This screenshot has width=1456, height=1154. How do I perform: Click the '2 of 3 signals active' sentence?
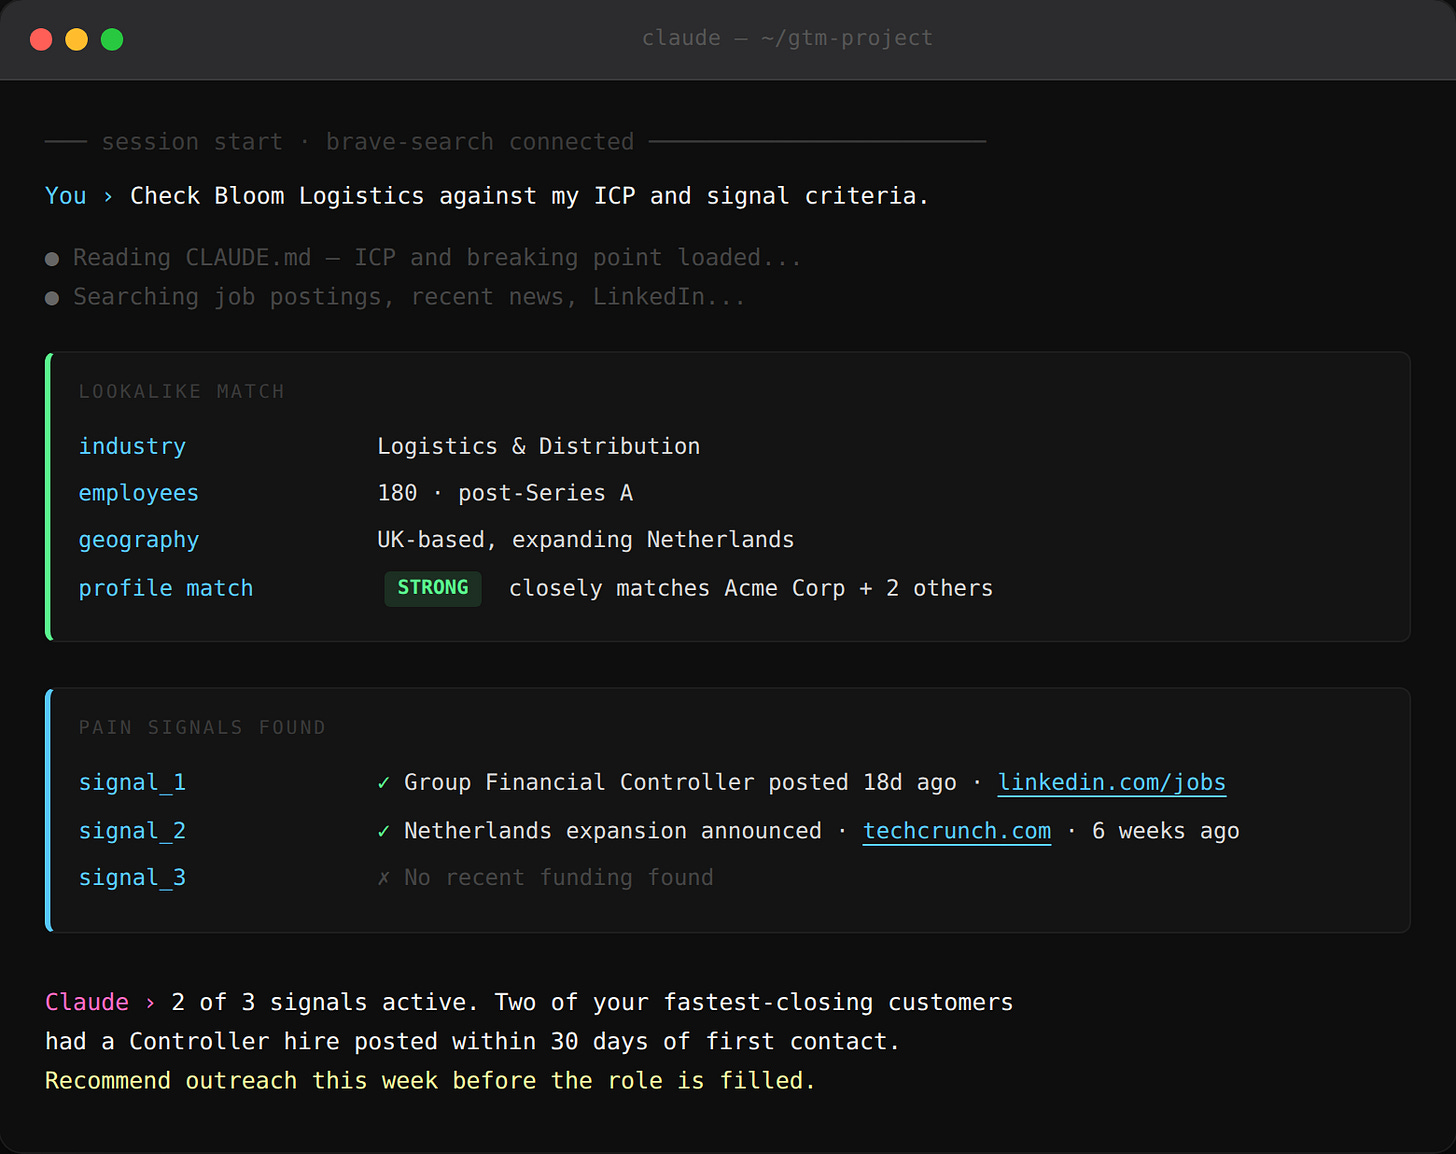pyautogui.click(x=324, y=1002)
